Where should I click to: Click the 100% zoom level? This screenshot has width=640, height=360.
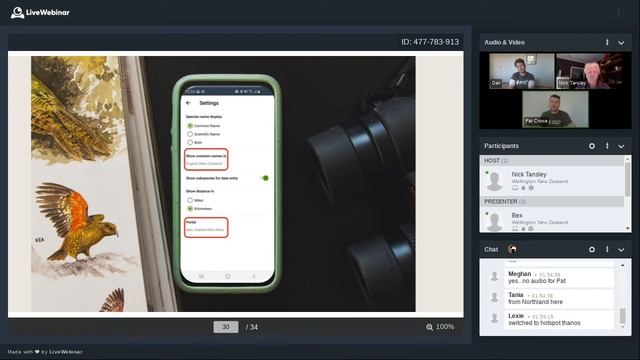(x=445, y=327)
